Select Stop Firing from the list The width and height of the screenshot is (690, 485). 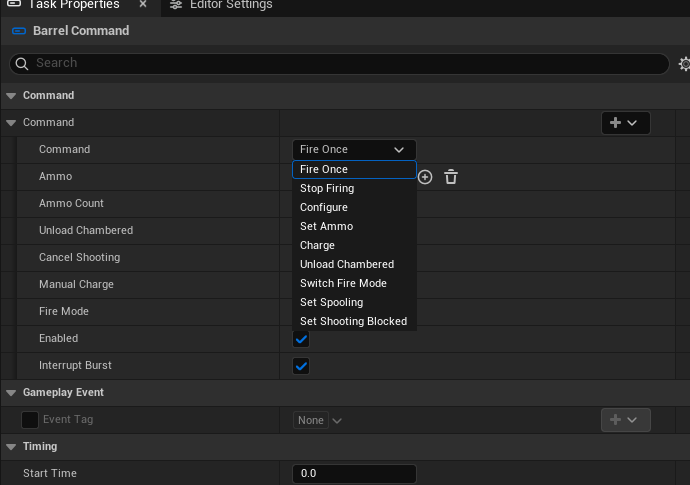[354, 188]
